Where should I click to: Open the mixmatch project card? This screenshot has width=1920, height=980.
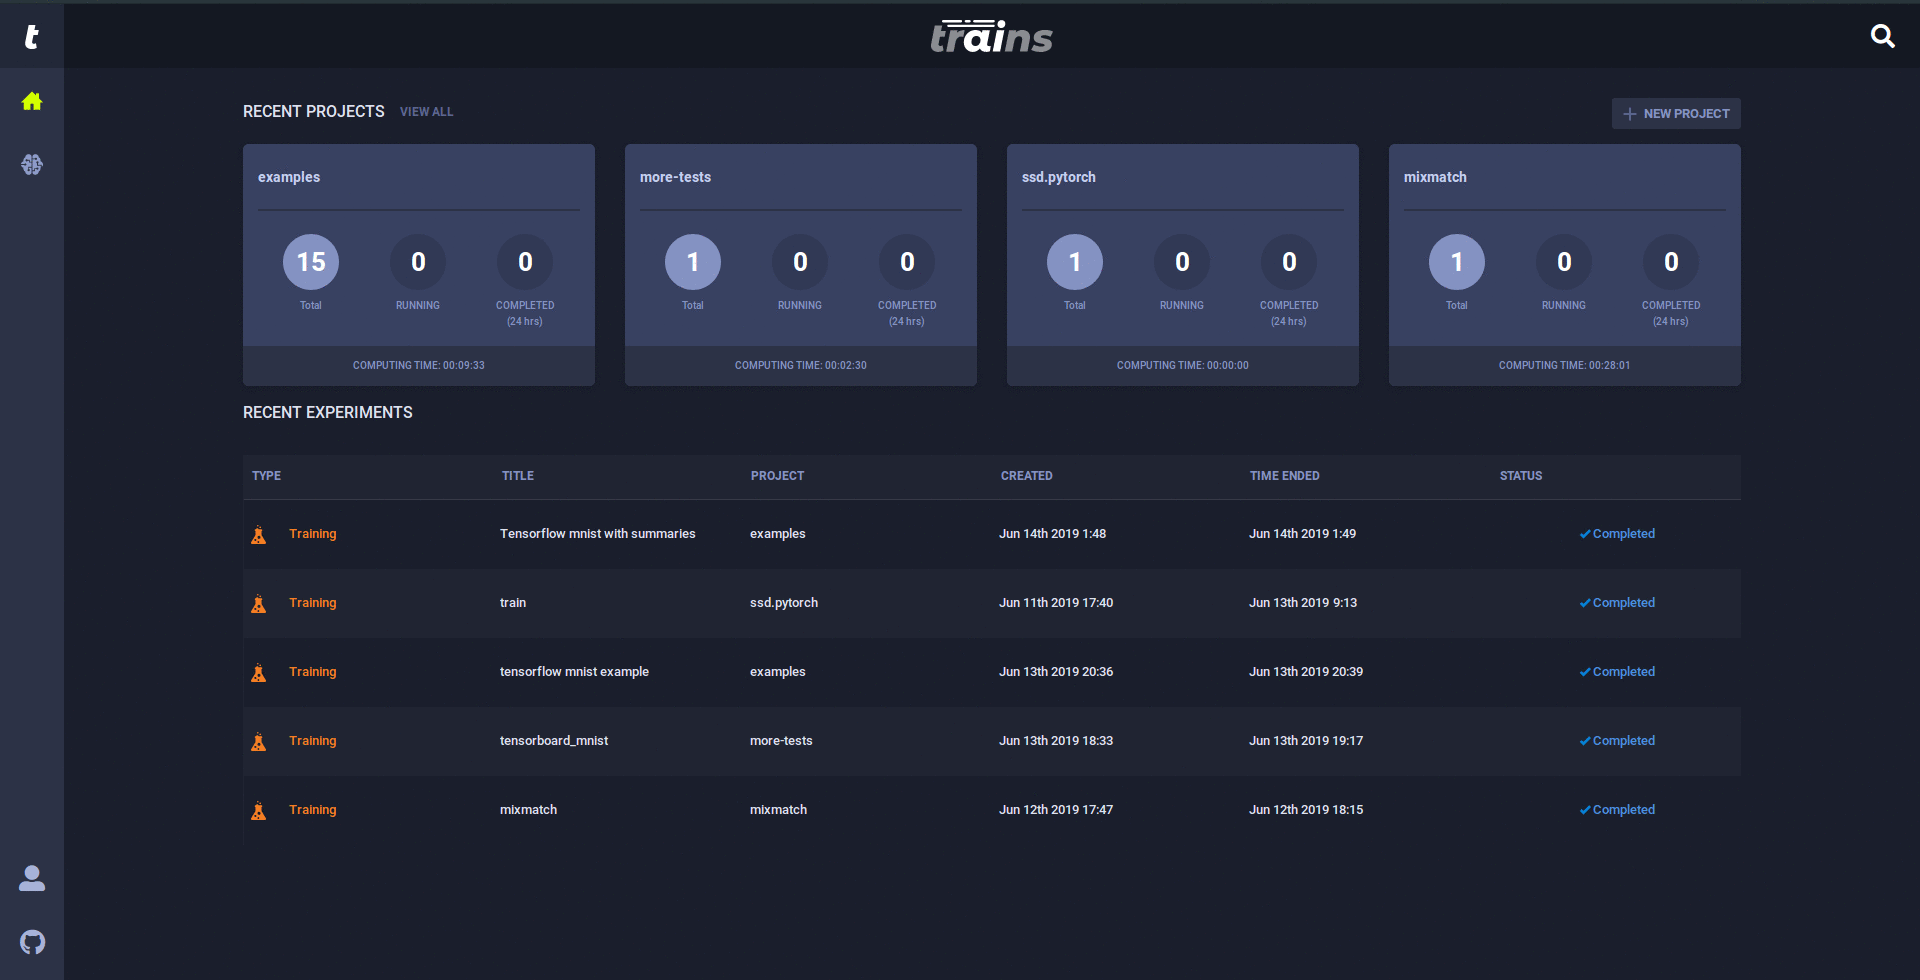[x=1564, y=178]
